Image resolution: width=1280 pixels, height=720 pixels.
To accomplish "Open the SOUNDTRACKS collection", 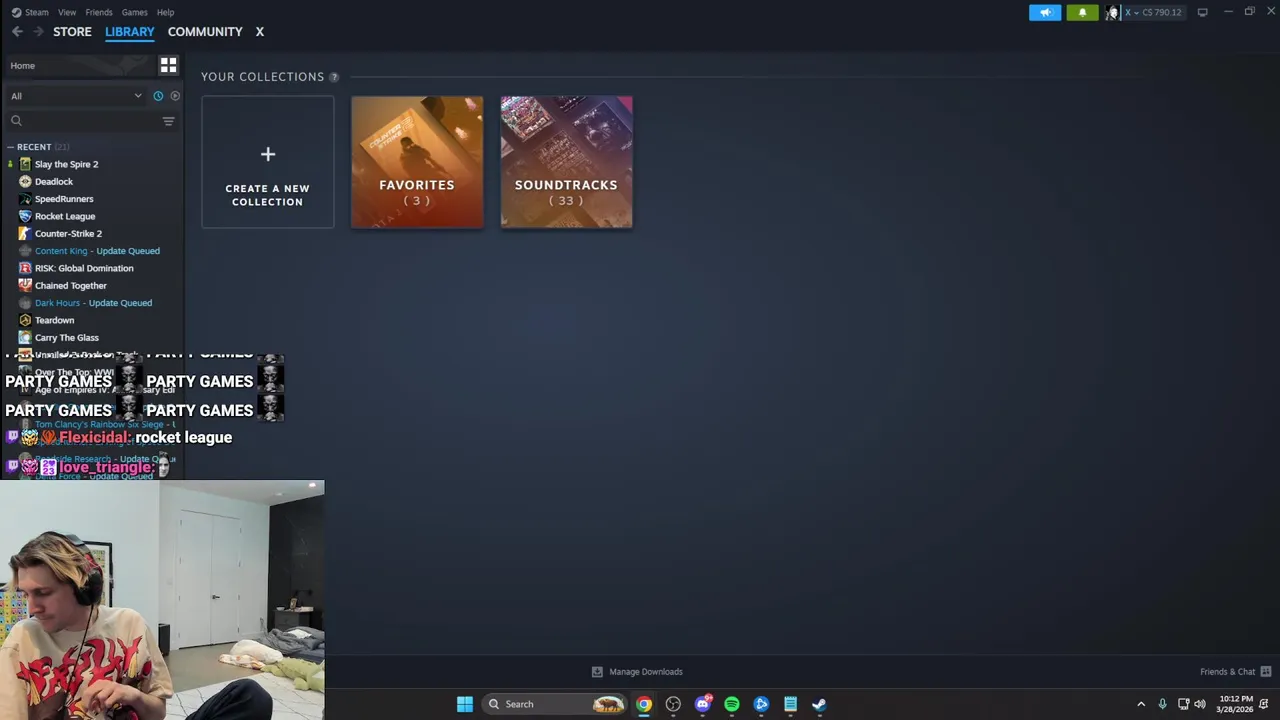I will [566, 162].
